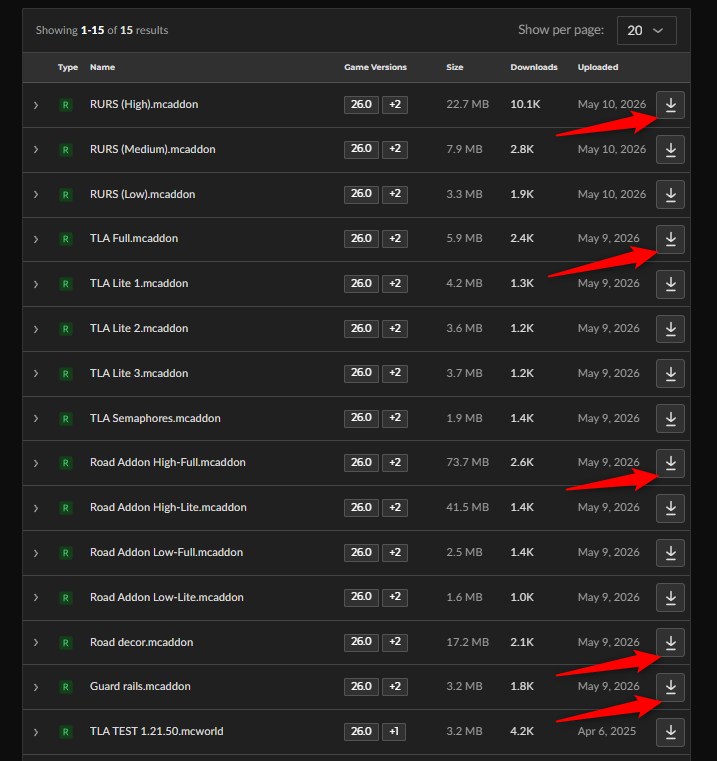Download RURS (High).mcaddon file

tap(670, 105)
